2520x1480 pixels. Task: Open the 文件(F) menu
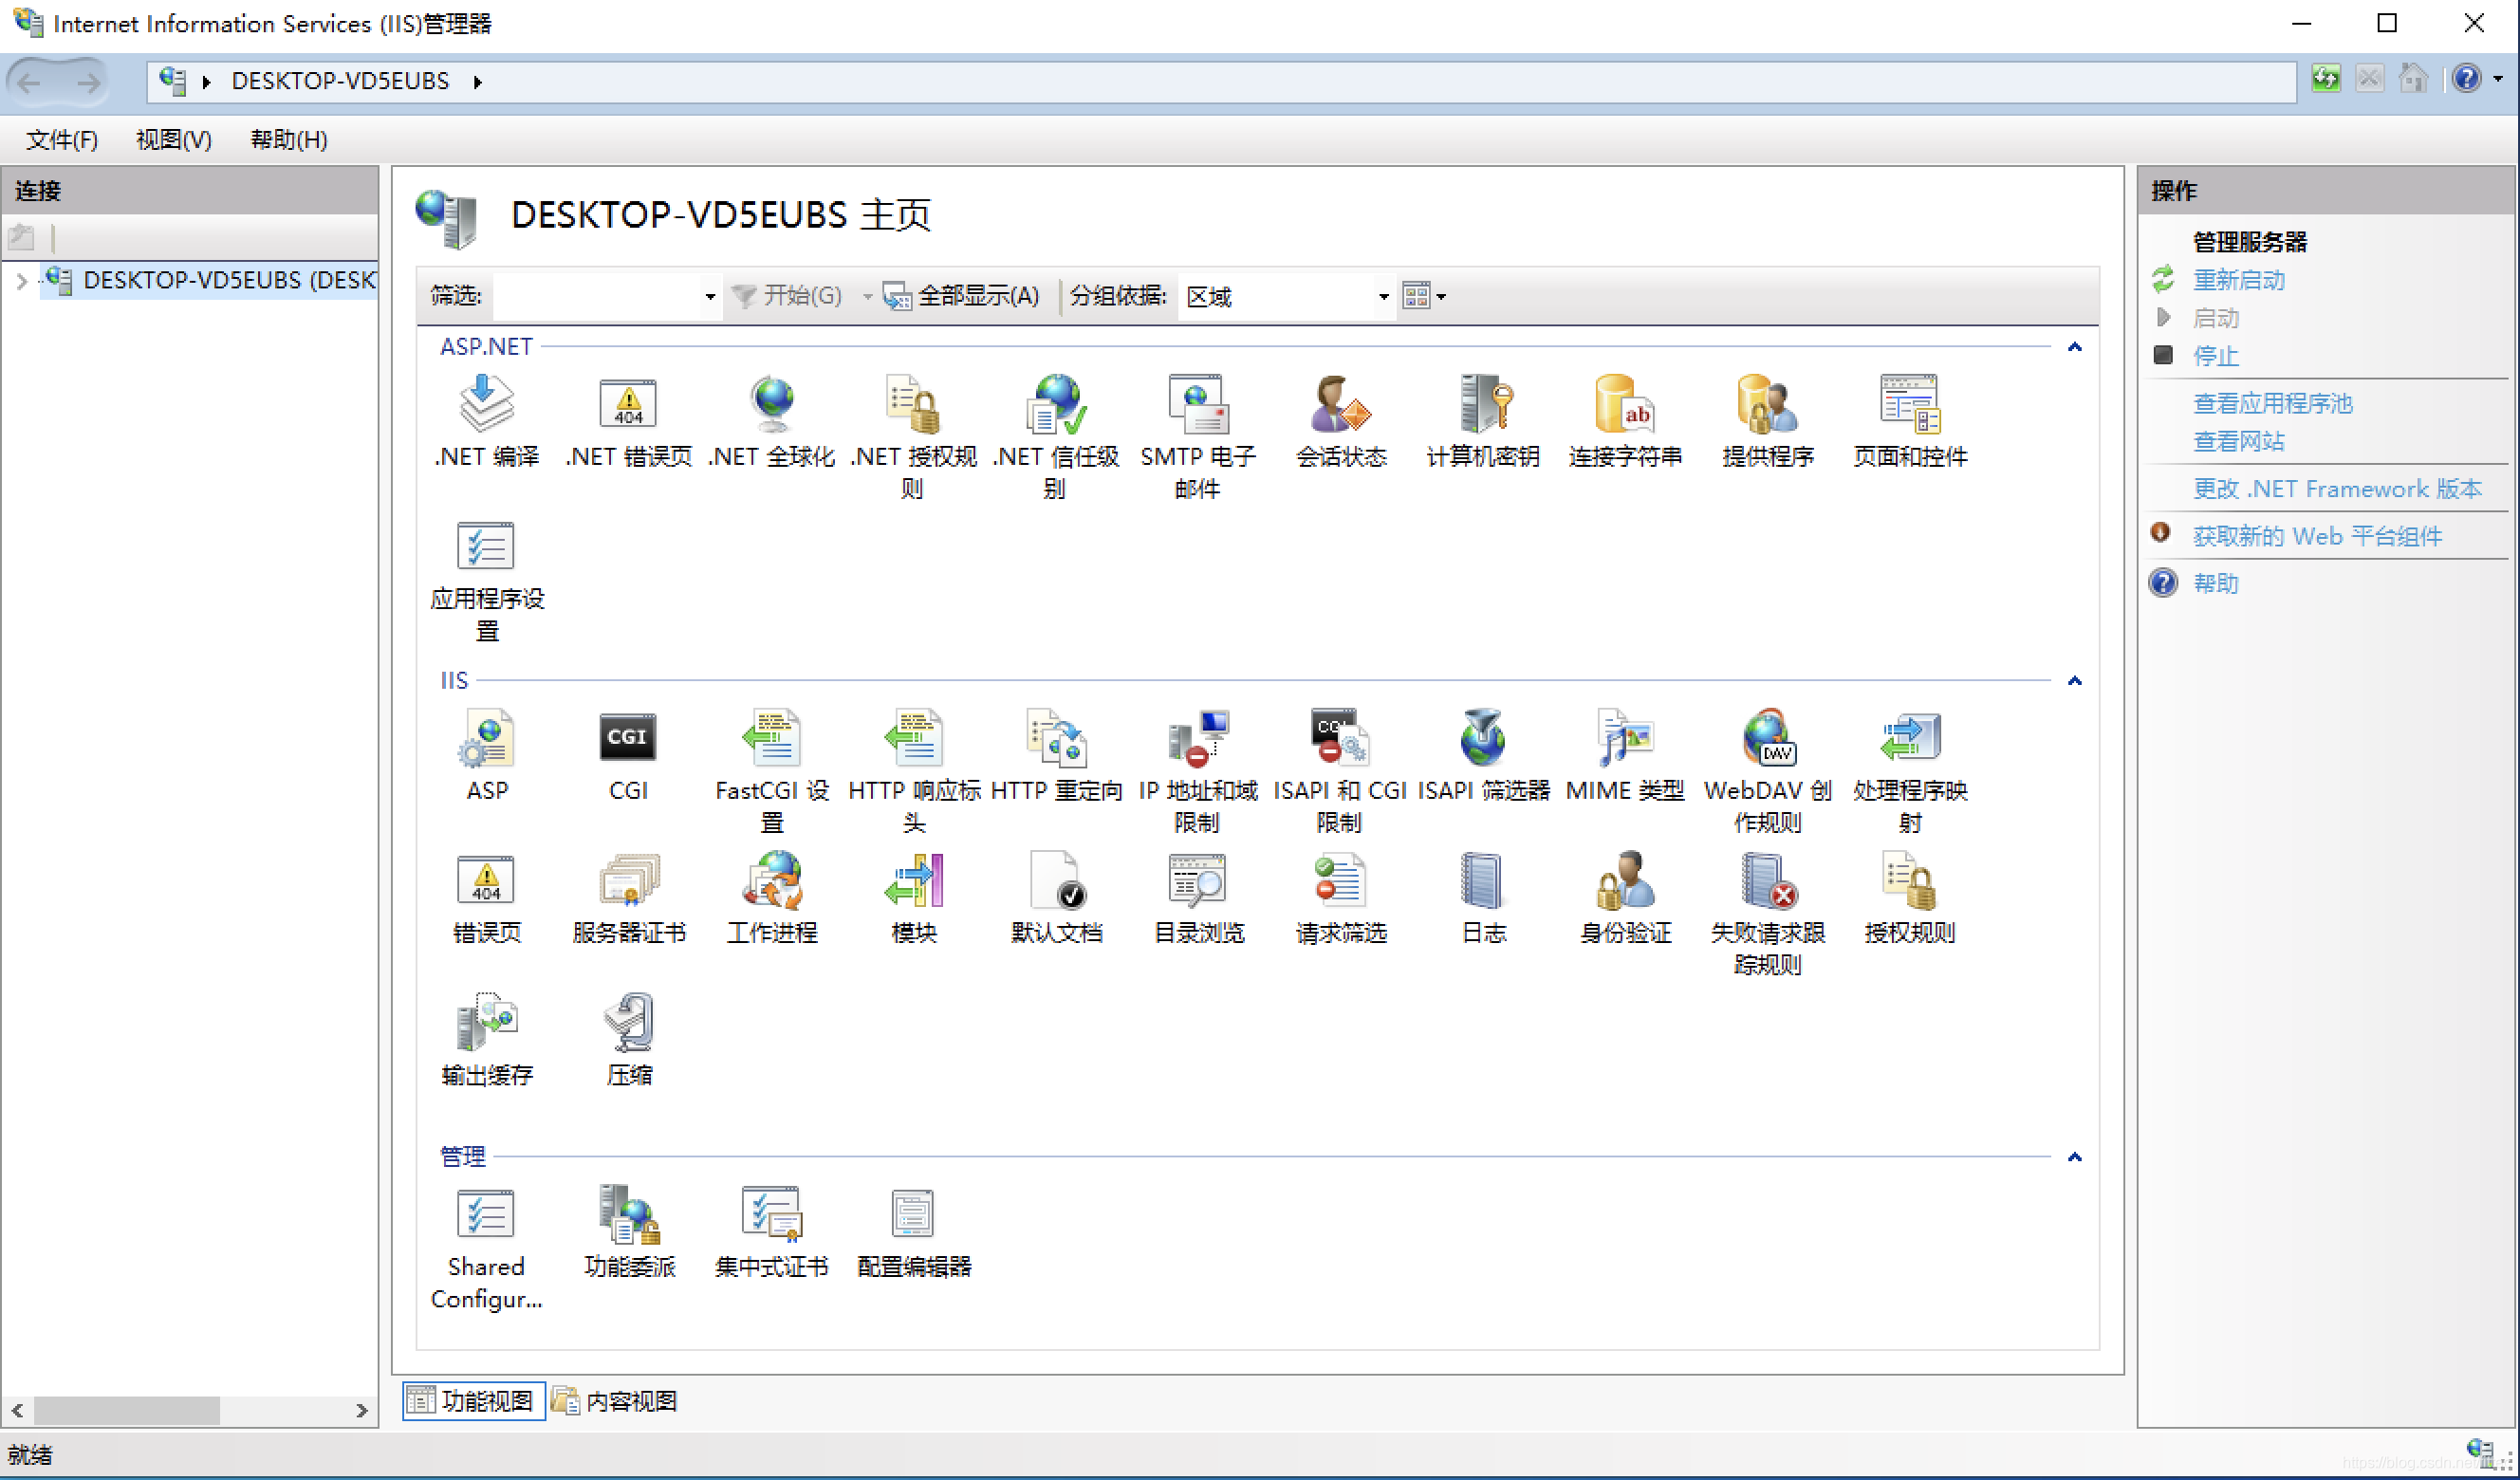click(62, 140)
